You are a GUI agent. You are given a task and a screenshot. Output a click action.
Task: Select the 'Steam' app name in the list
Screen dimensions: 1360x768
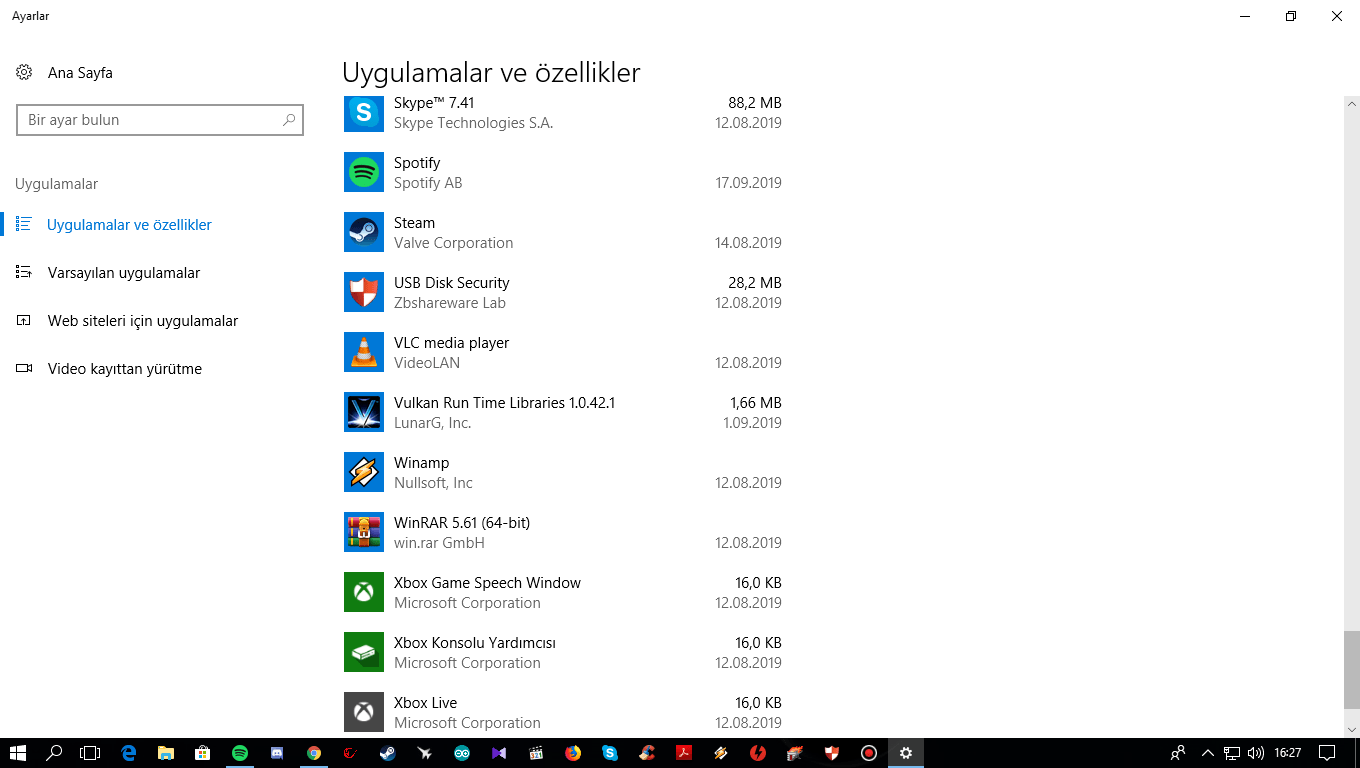(x=414, y=223)
